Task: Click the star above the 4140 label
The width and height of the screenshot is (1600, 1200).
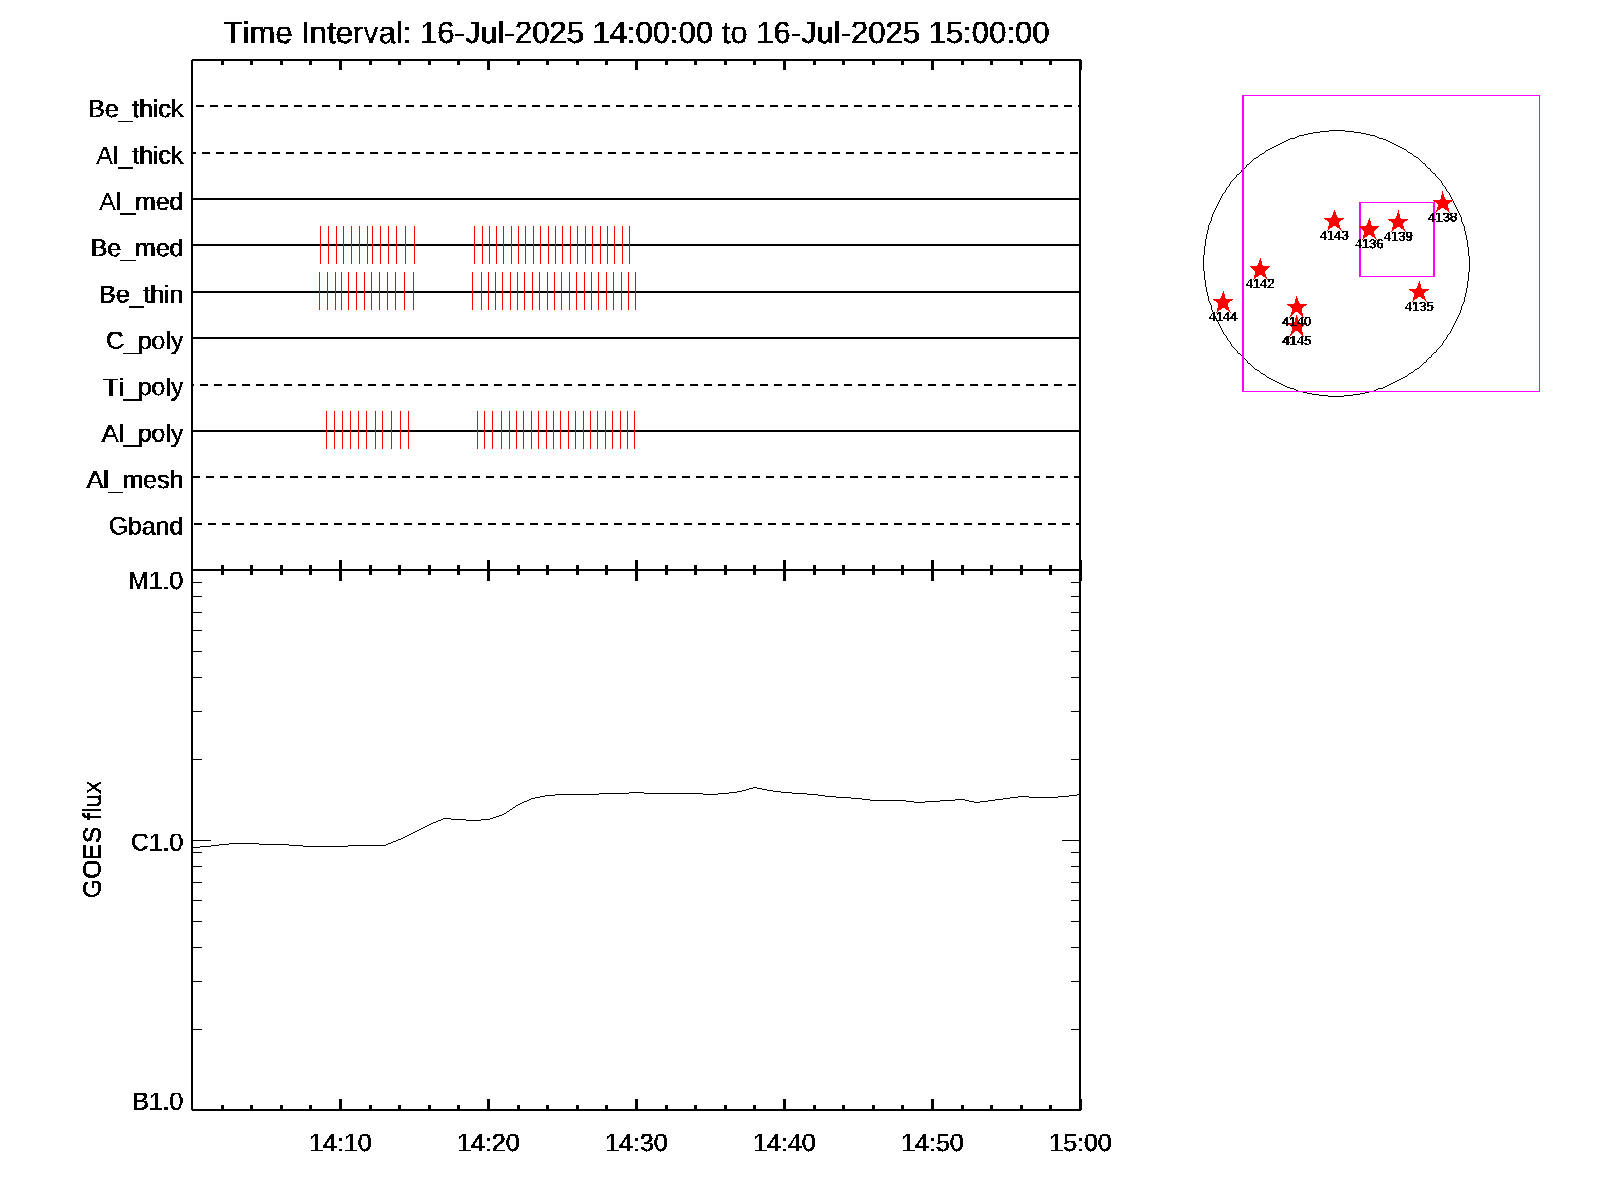Action: (x=1297, y=306)
